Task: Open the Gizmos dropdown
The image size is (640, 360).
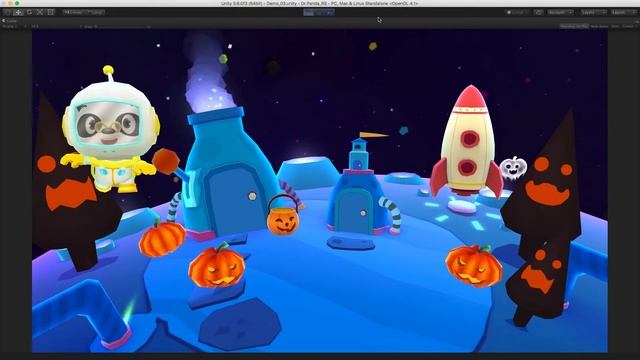Action: 629,26
